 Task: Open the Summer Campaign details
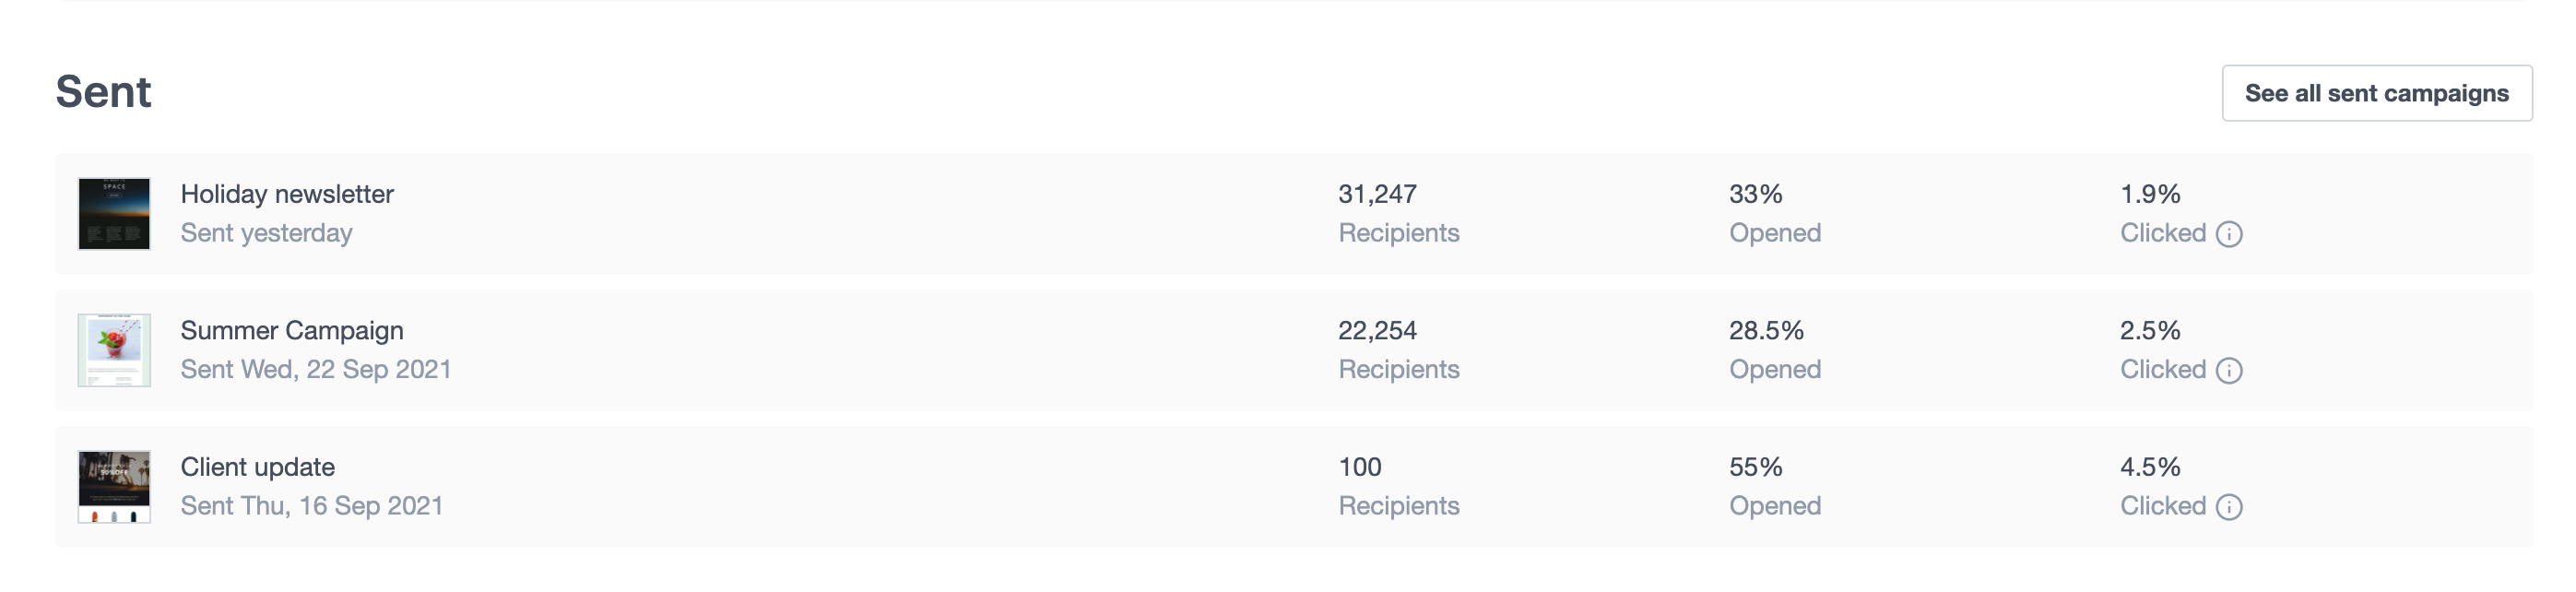pyautogui.click(x=293, y=330)
